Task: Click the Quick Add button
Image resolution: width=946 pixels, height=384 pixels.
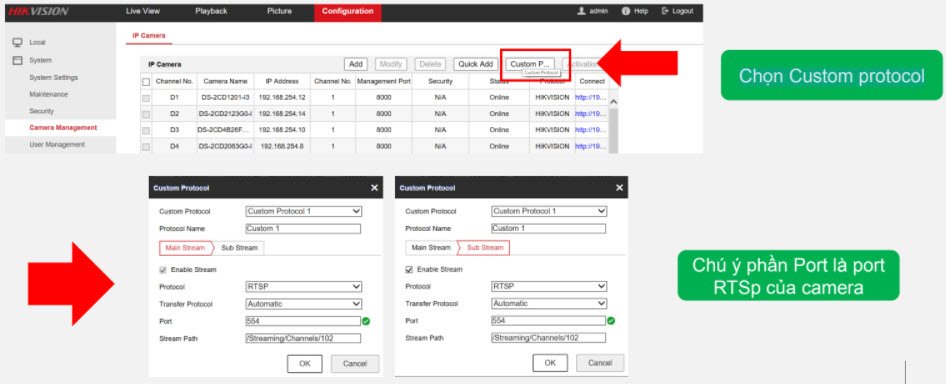Action: [x=475, y=64]
